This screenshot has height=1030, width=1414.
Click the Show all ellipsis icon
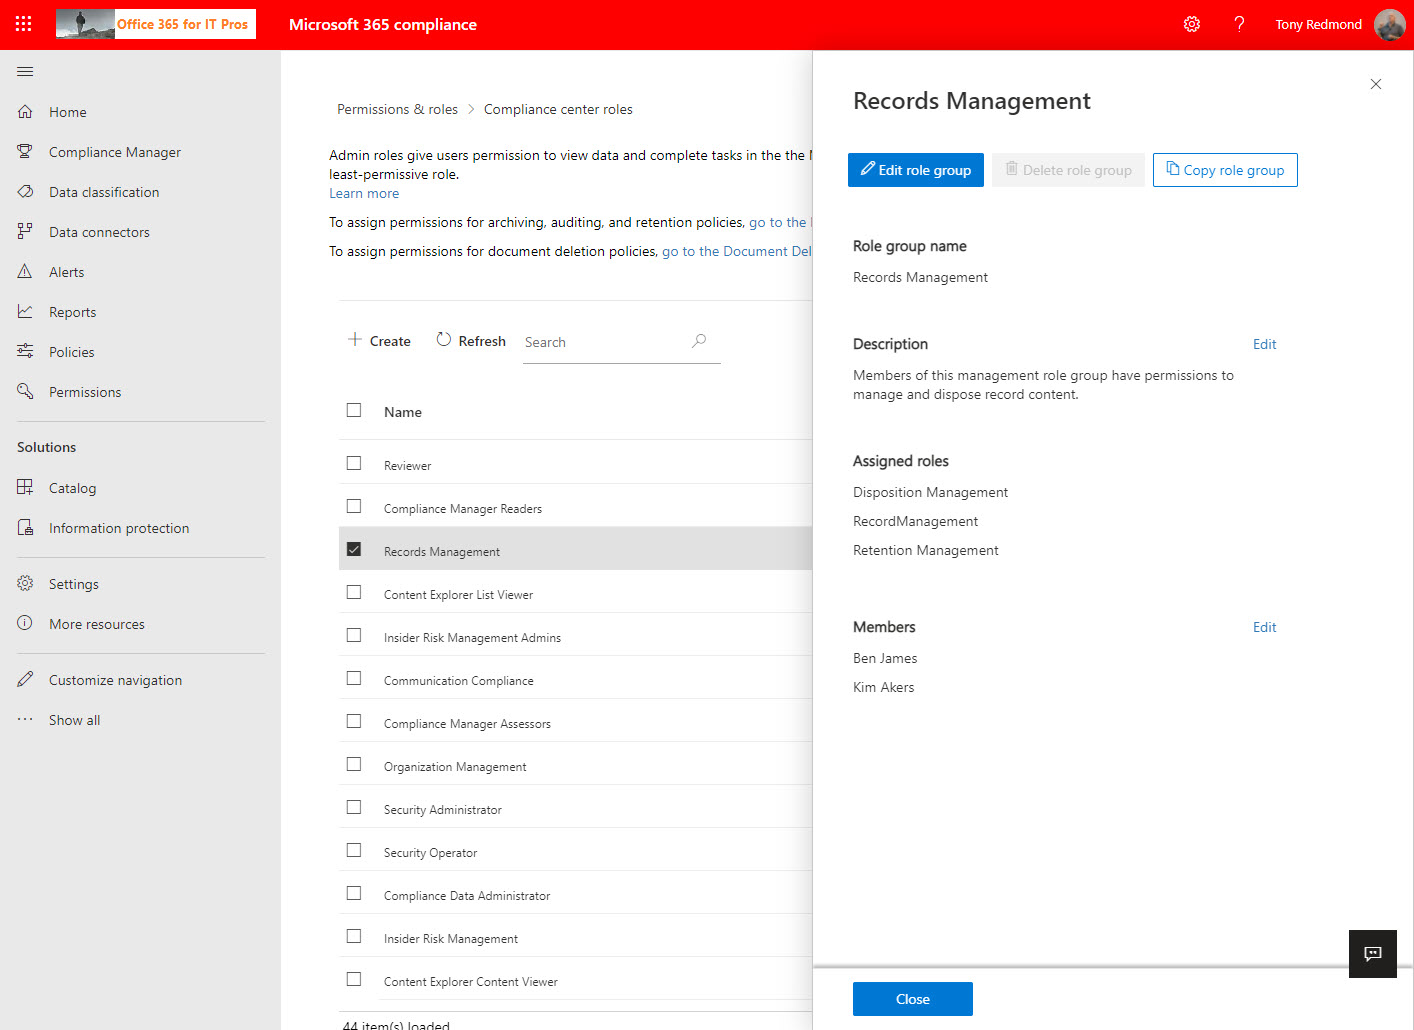[25, 719]
